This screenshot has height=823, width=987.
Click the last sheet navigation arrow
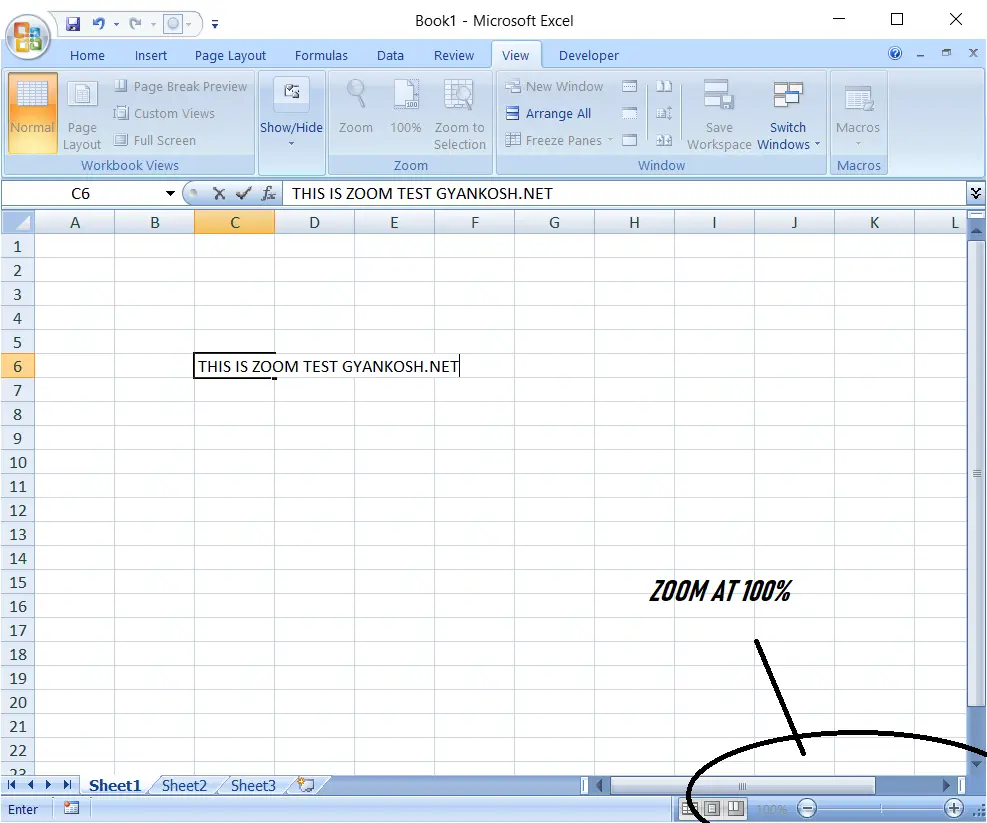(67, 785)
